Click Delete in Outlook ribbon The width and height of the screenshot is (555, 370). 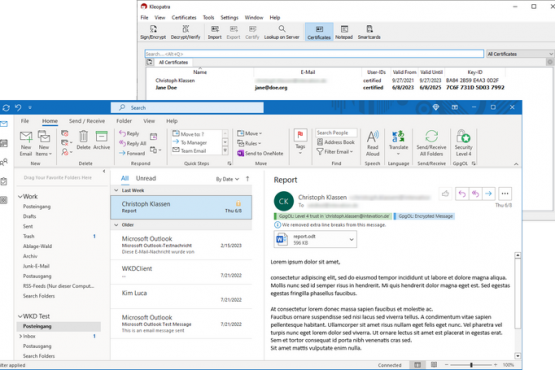[84, 140]
